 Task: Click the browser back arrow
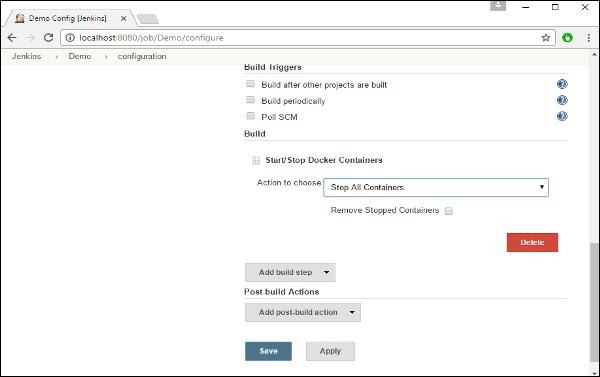12,38
